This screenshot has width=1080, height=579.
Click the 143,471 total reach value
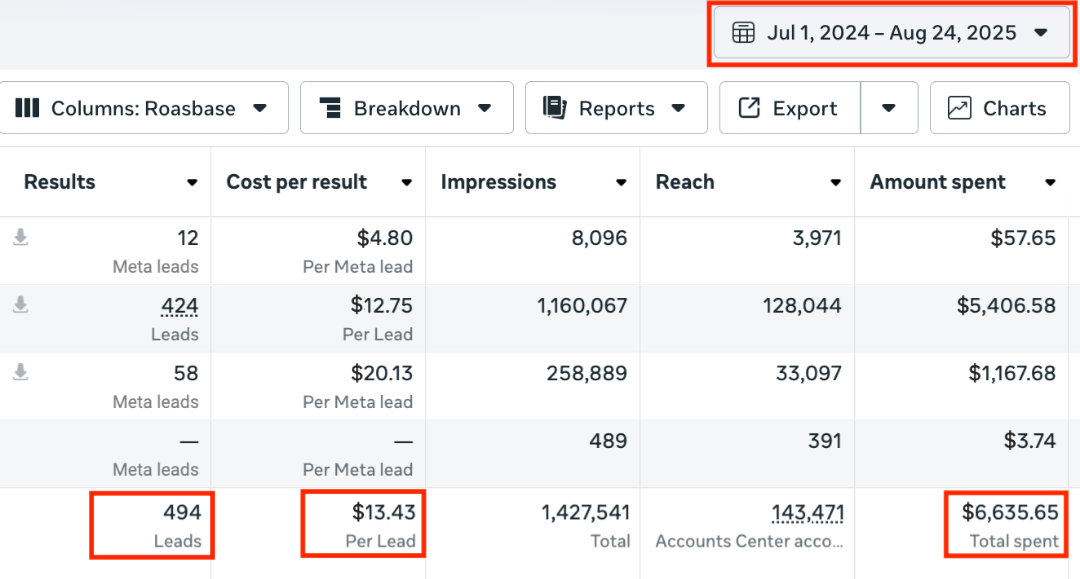(807, 514)
